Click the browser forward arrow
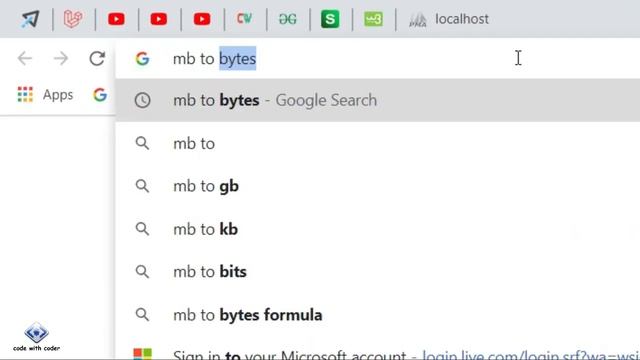The height and width of the screenshot is (360, 640). (x=61, y=58)
